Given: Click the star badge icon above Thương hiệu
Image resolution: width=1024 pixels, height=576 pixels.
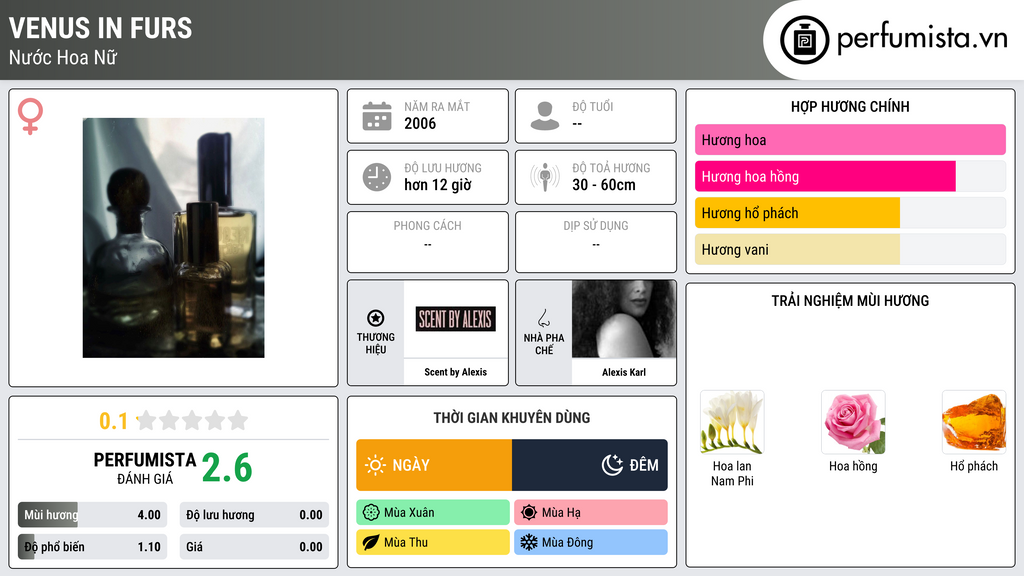Looking at the screenshot, I should [376, 318].
